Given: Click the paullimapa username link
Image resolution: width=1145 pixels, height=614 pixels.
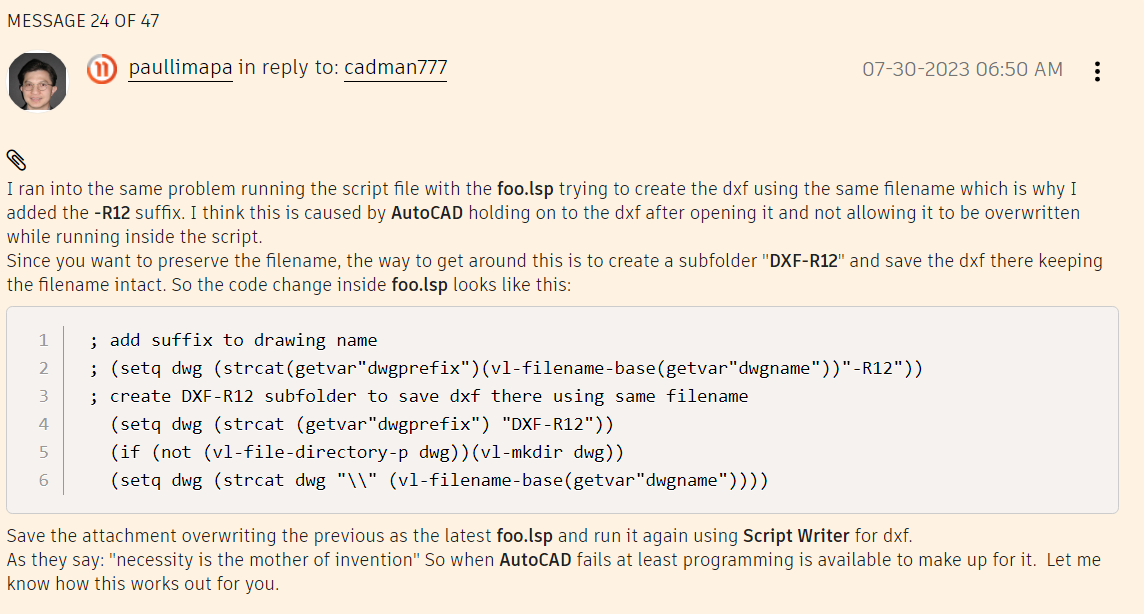Looking at the screenshot, I should [180, 68].
